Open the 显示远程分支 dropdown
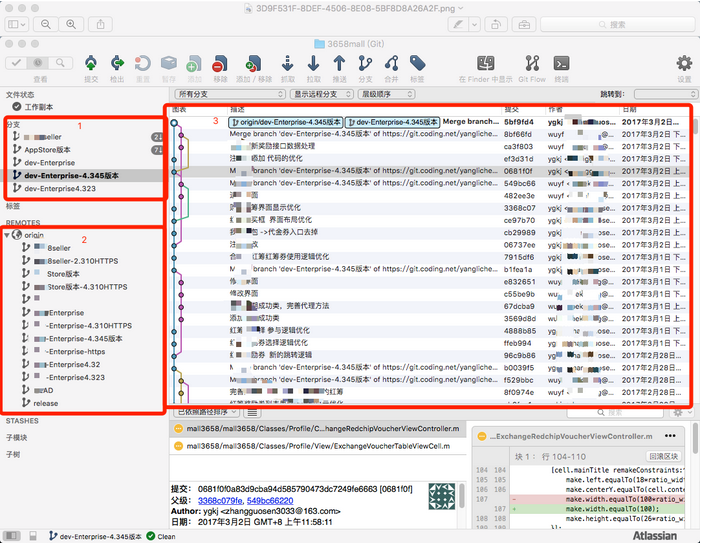Image resolution: width=702 pixels, height=550 pixels. click(x=322, y=94)
